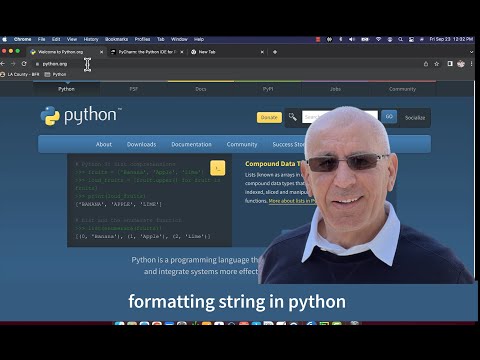Open the Documentation navigation menu

tap(191, 144)
